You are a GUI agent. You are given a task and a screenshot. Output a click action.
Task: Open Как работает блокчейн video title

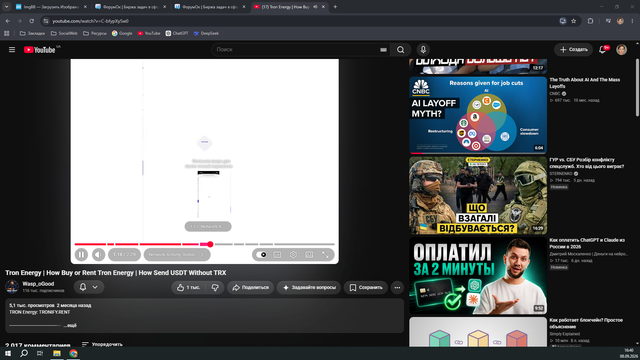pos(586,323)
